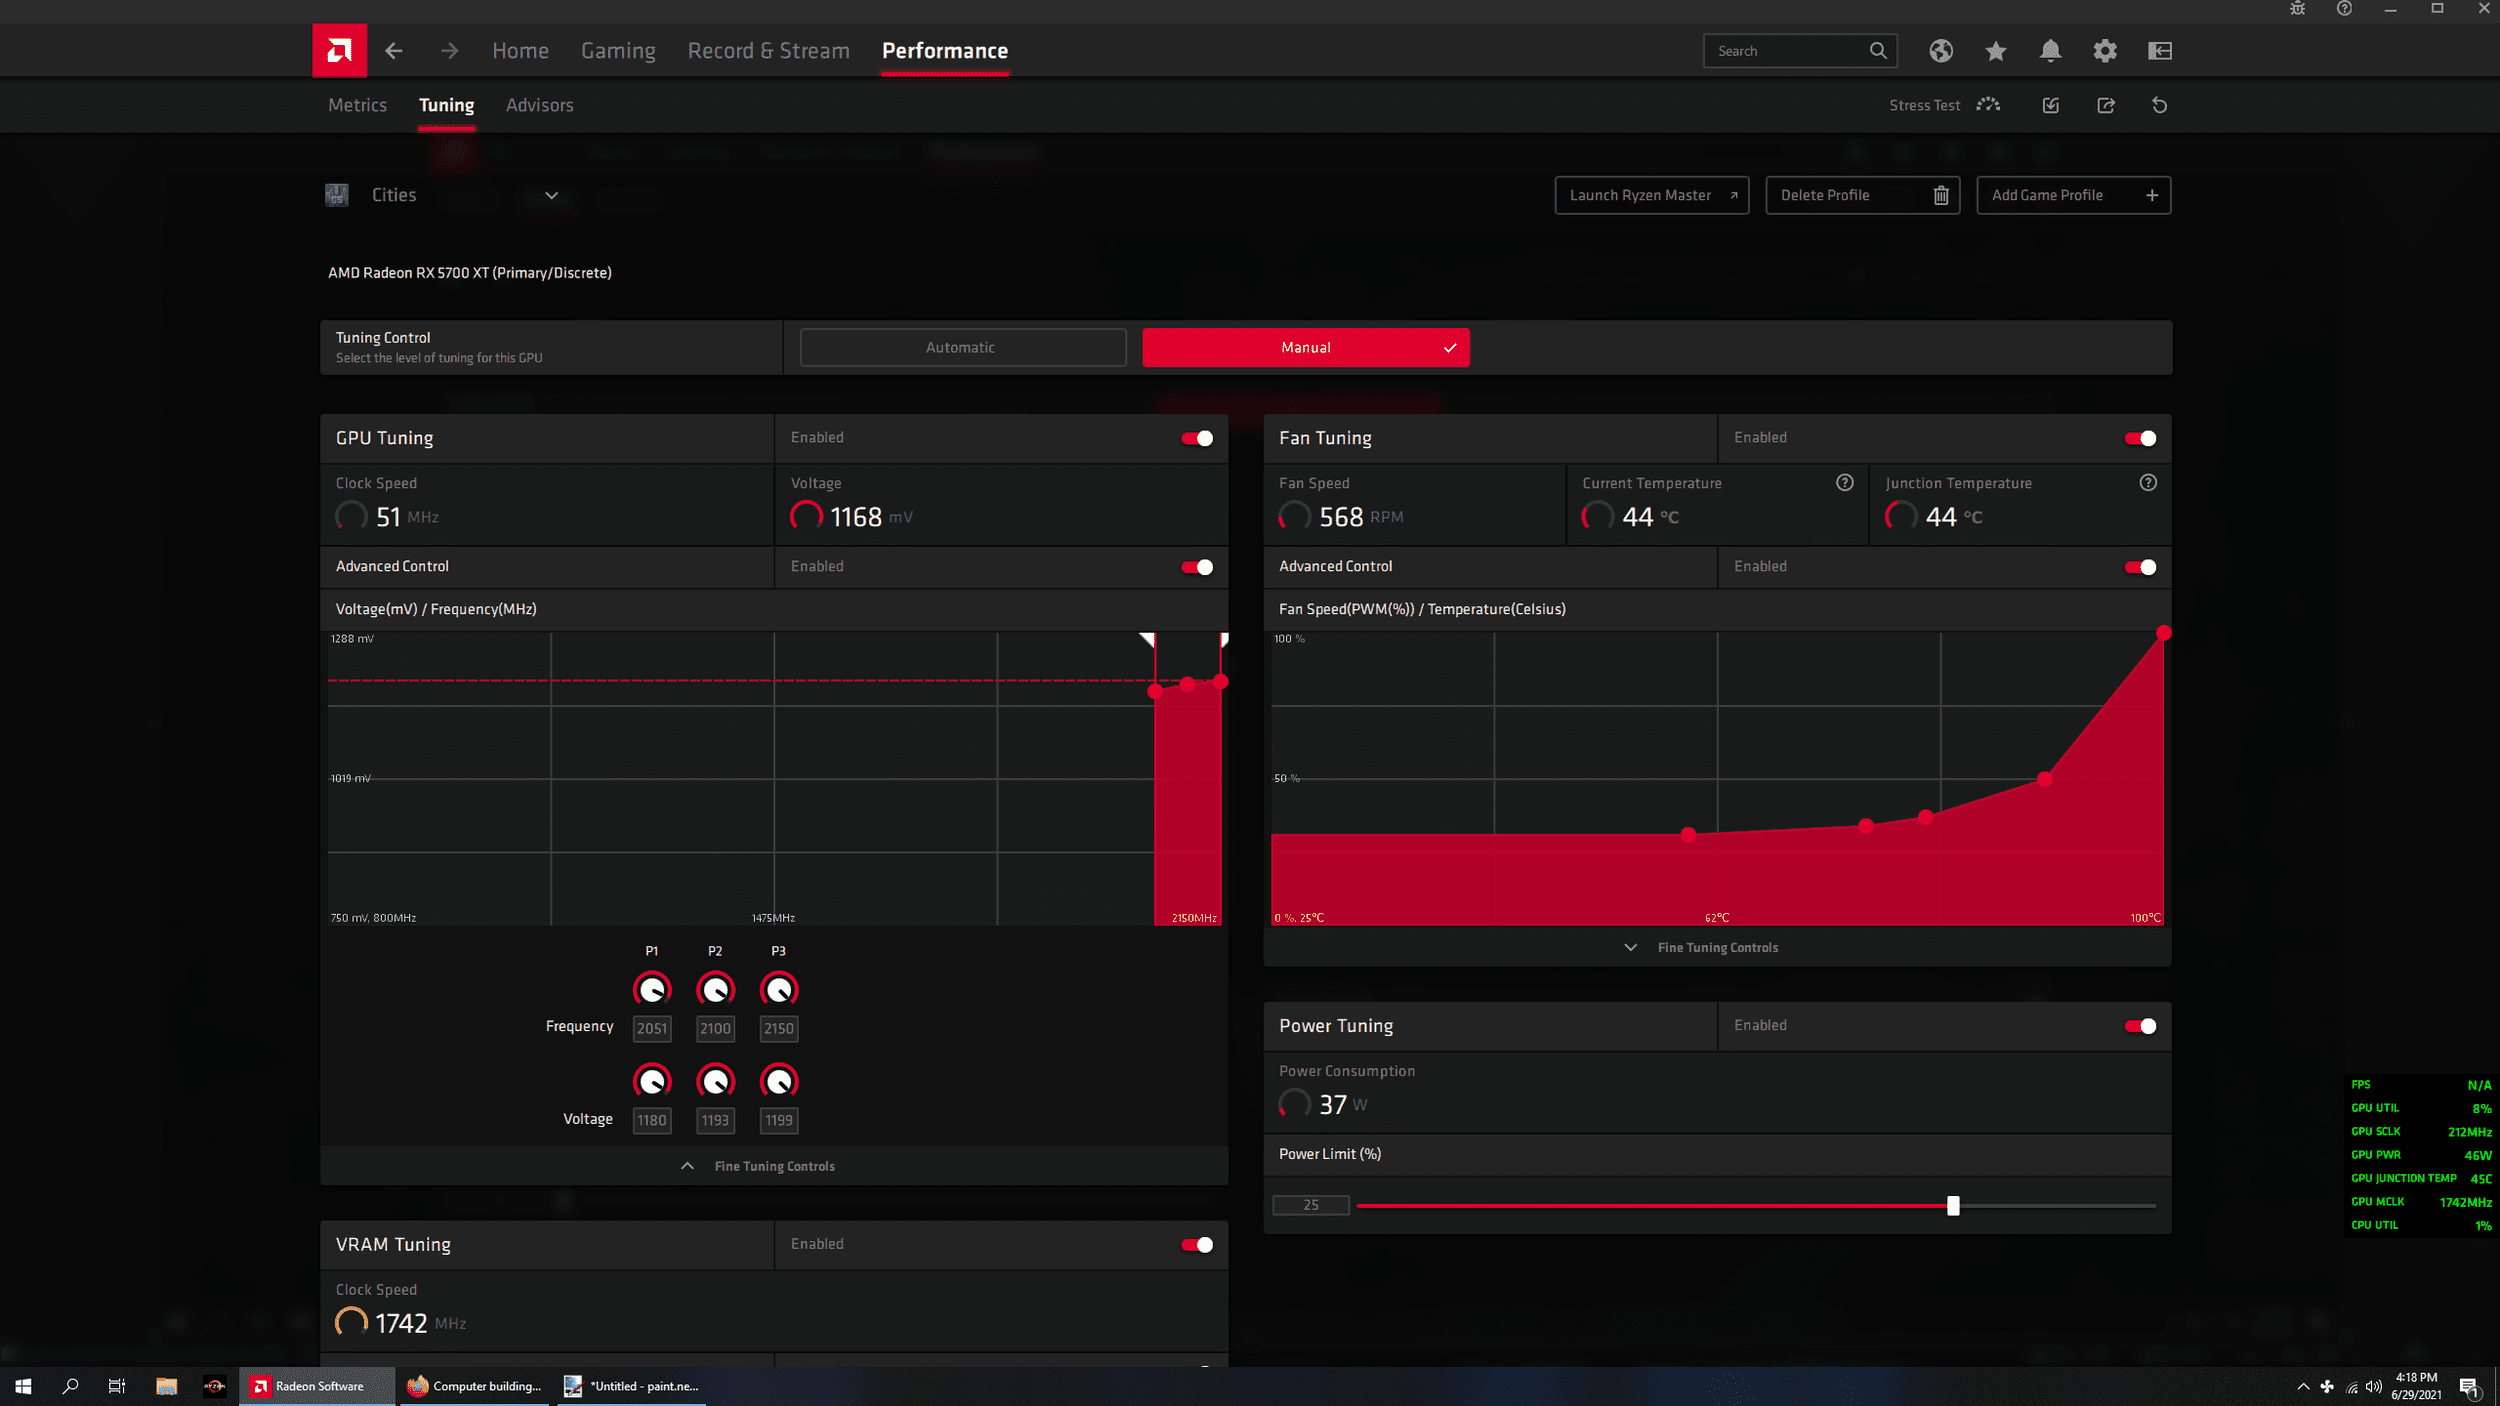
Task: Click Launch Ryzen Master button
Action: tap(1652, 195)
